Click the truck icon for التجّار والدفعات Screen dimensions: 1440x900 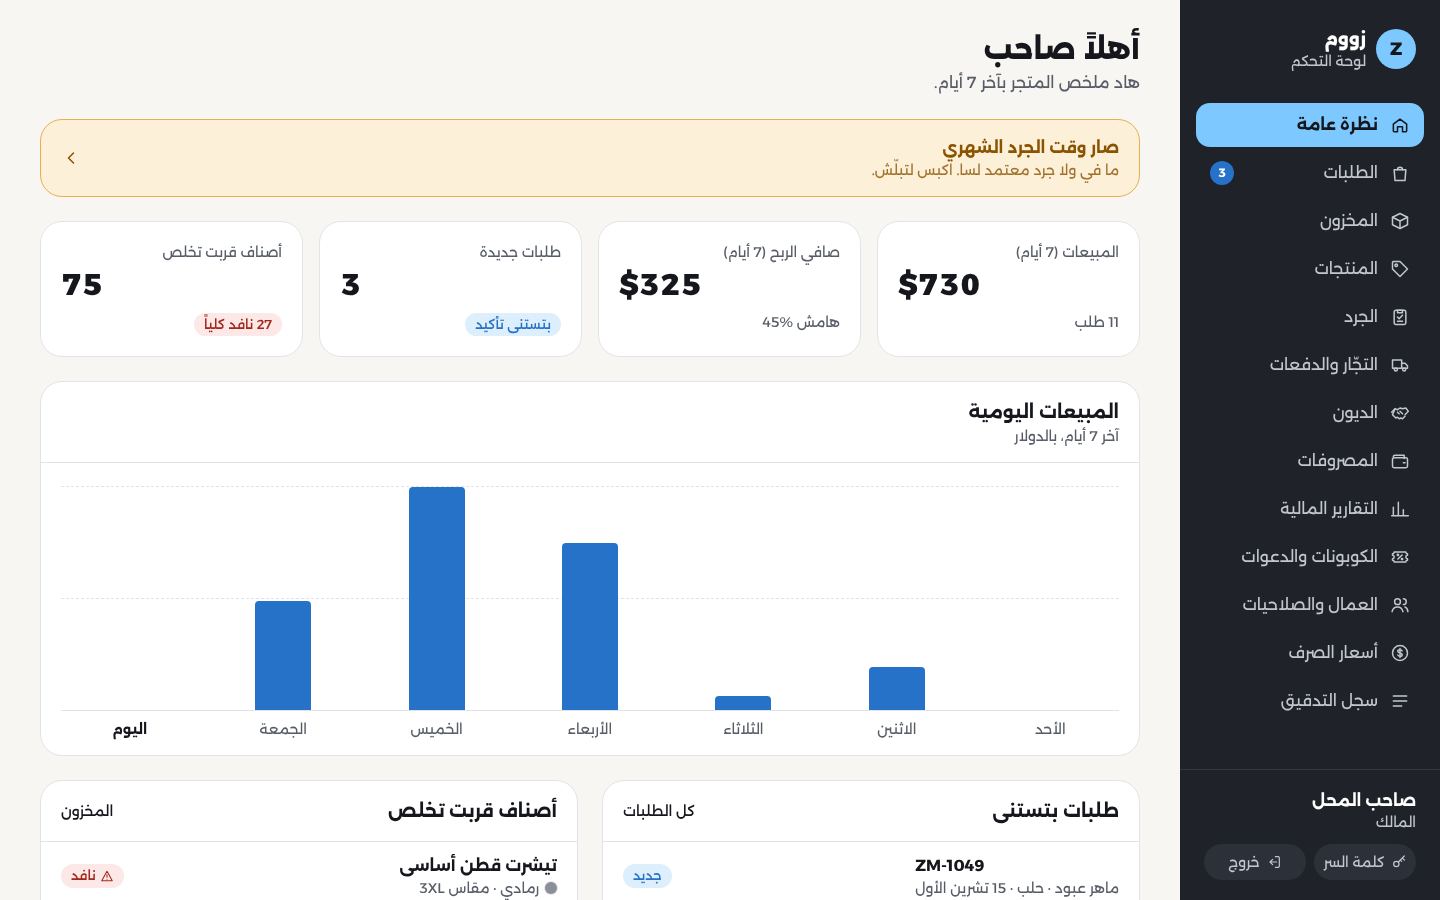(1400, 365)
